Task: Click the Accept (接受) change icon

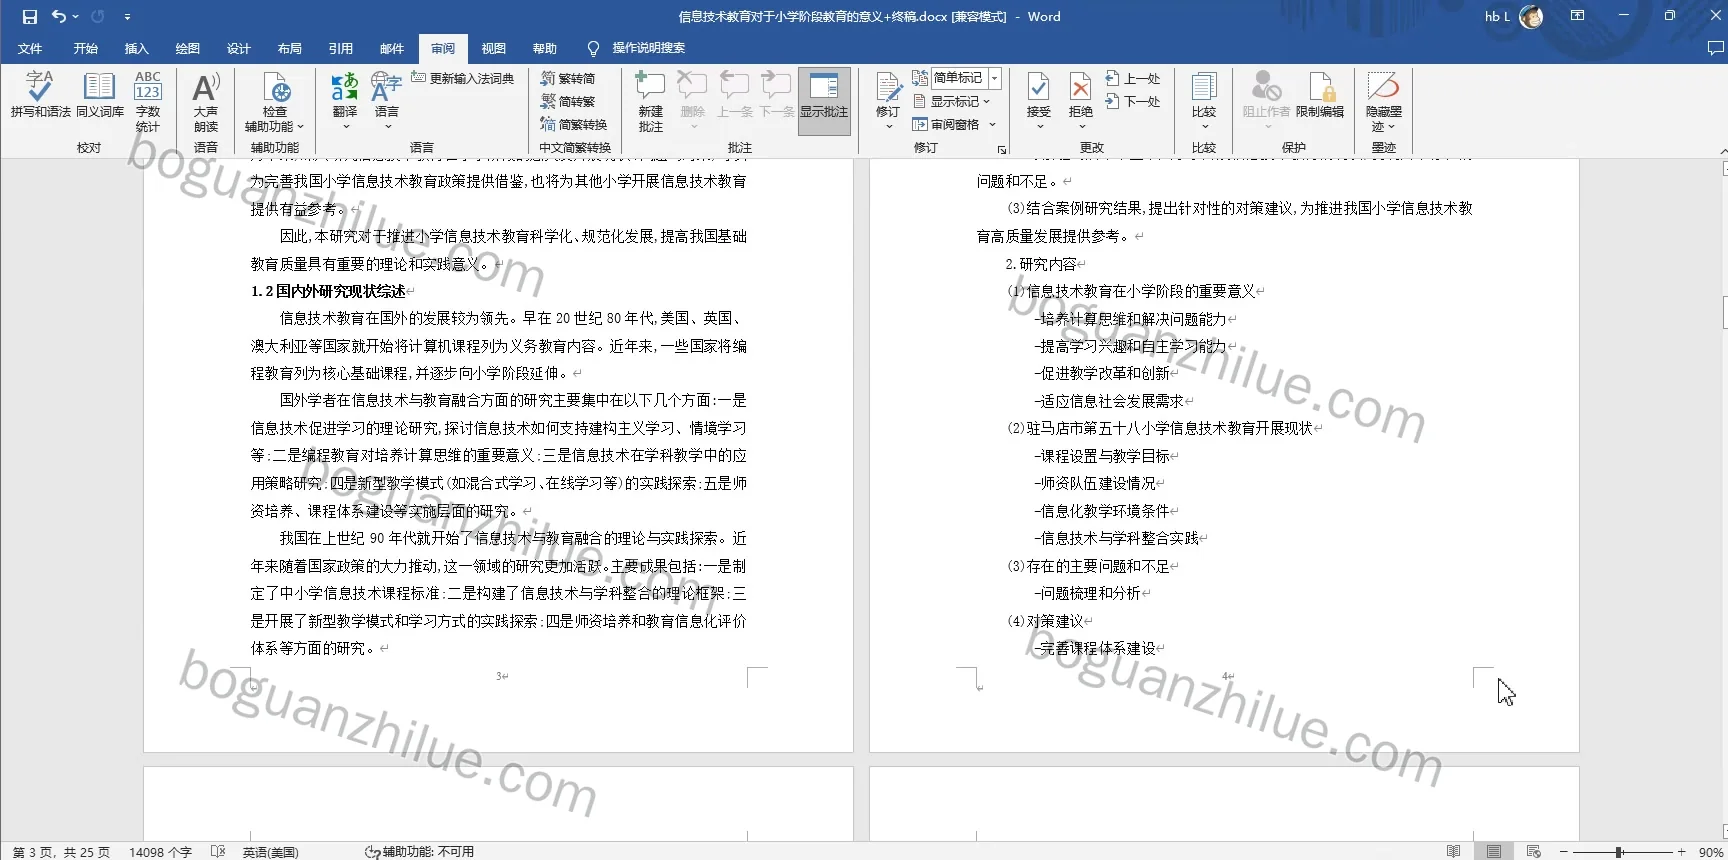Action: click(x=1039, y=87)
